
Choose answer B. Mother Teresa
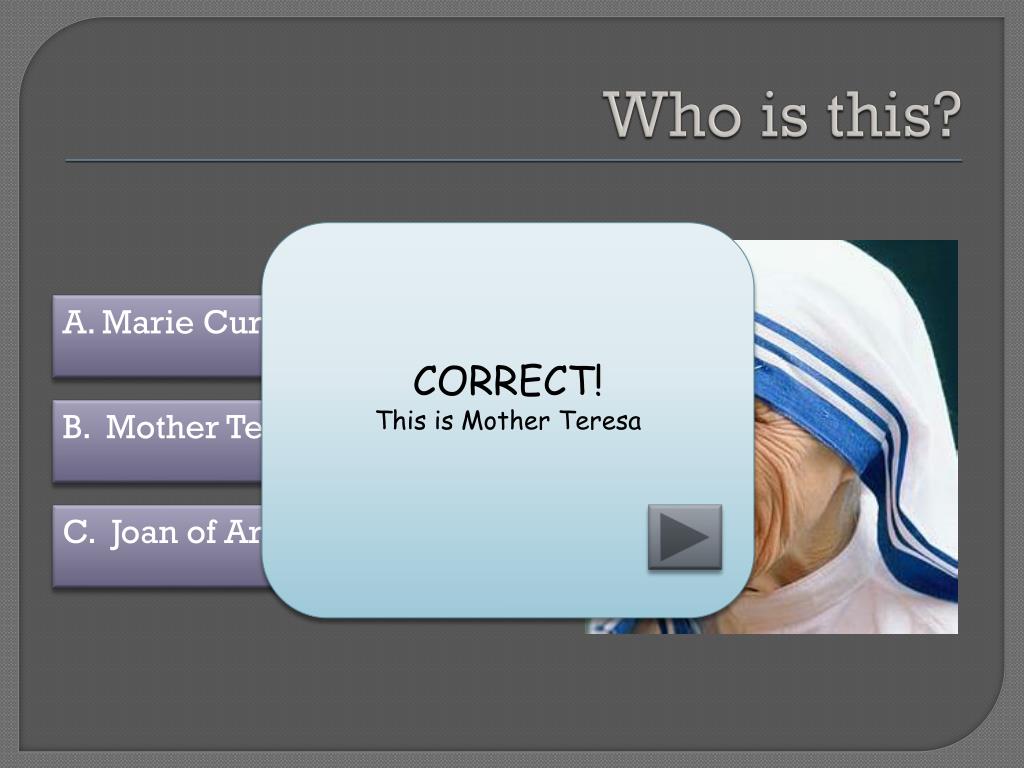pos(157,441)
